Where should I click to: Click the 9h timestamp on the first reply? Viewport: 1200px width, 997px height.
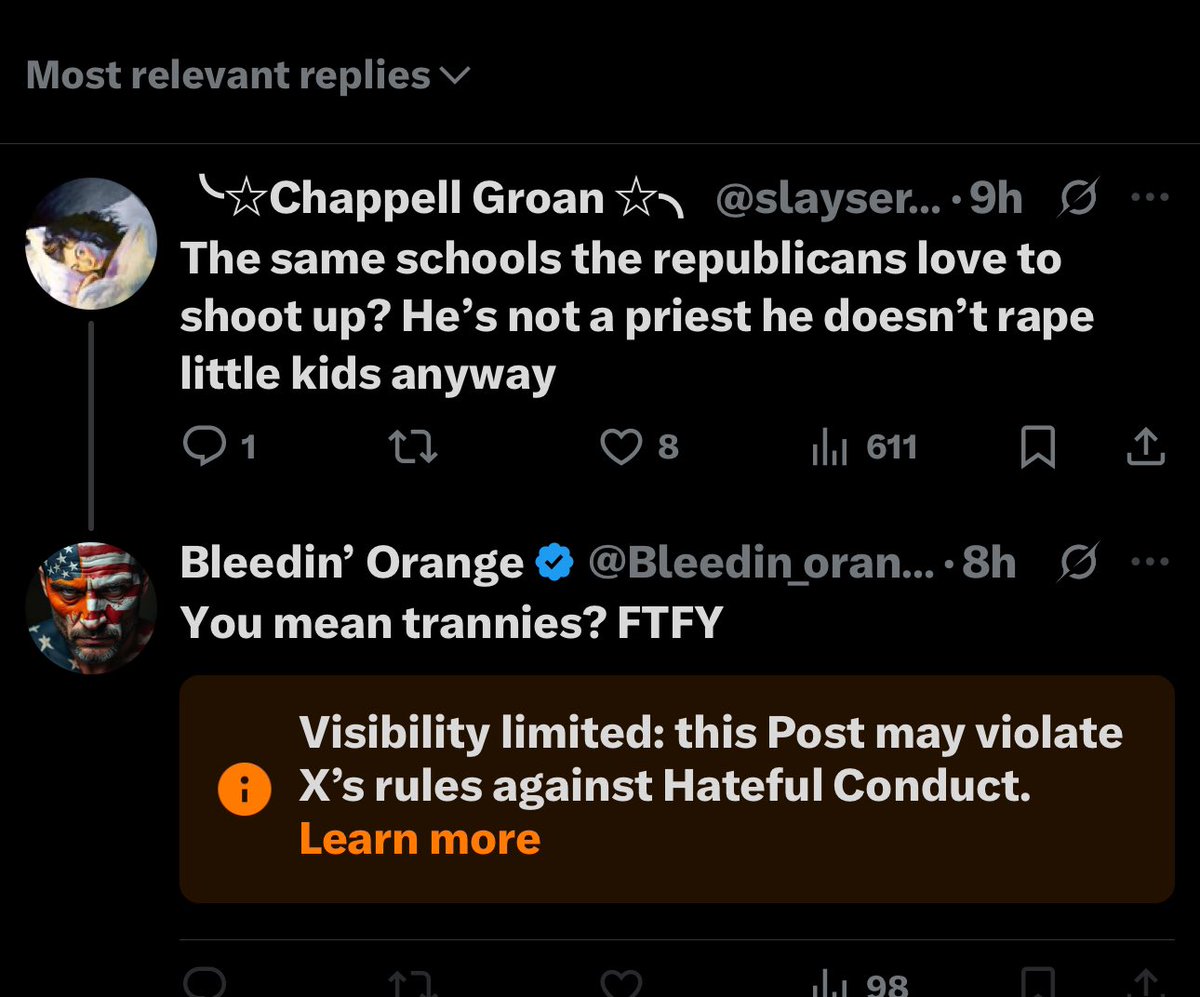click(995, 199)
